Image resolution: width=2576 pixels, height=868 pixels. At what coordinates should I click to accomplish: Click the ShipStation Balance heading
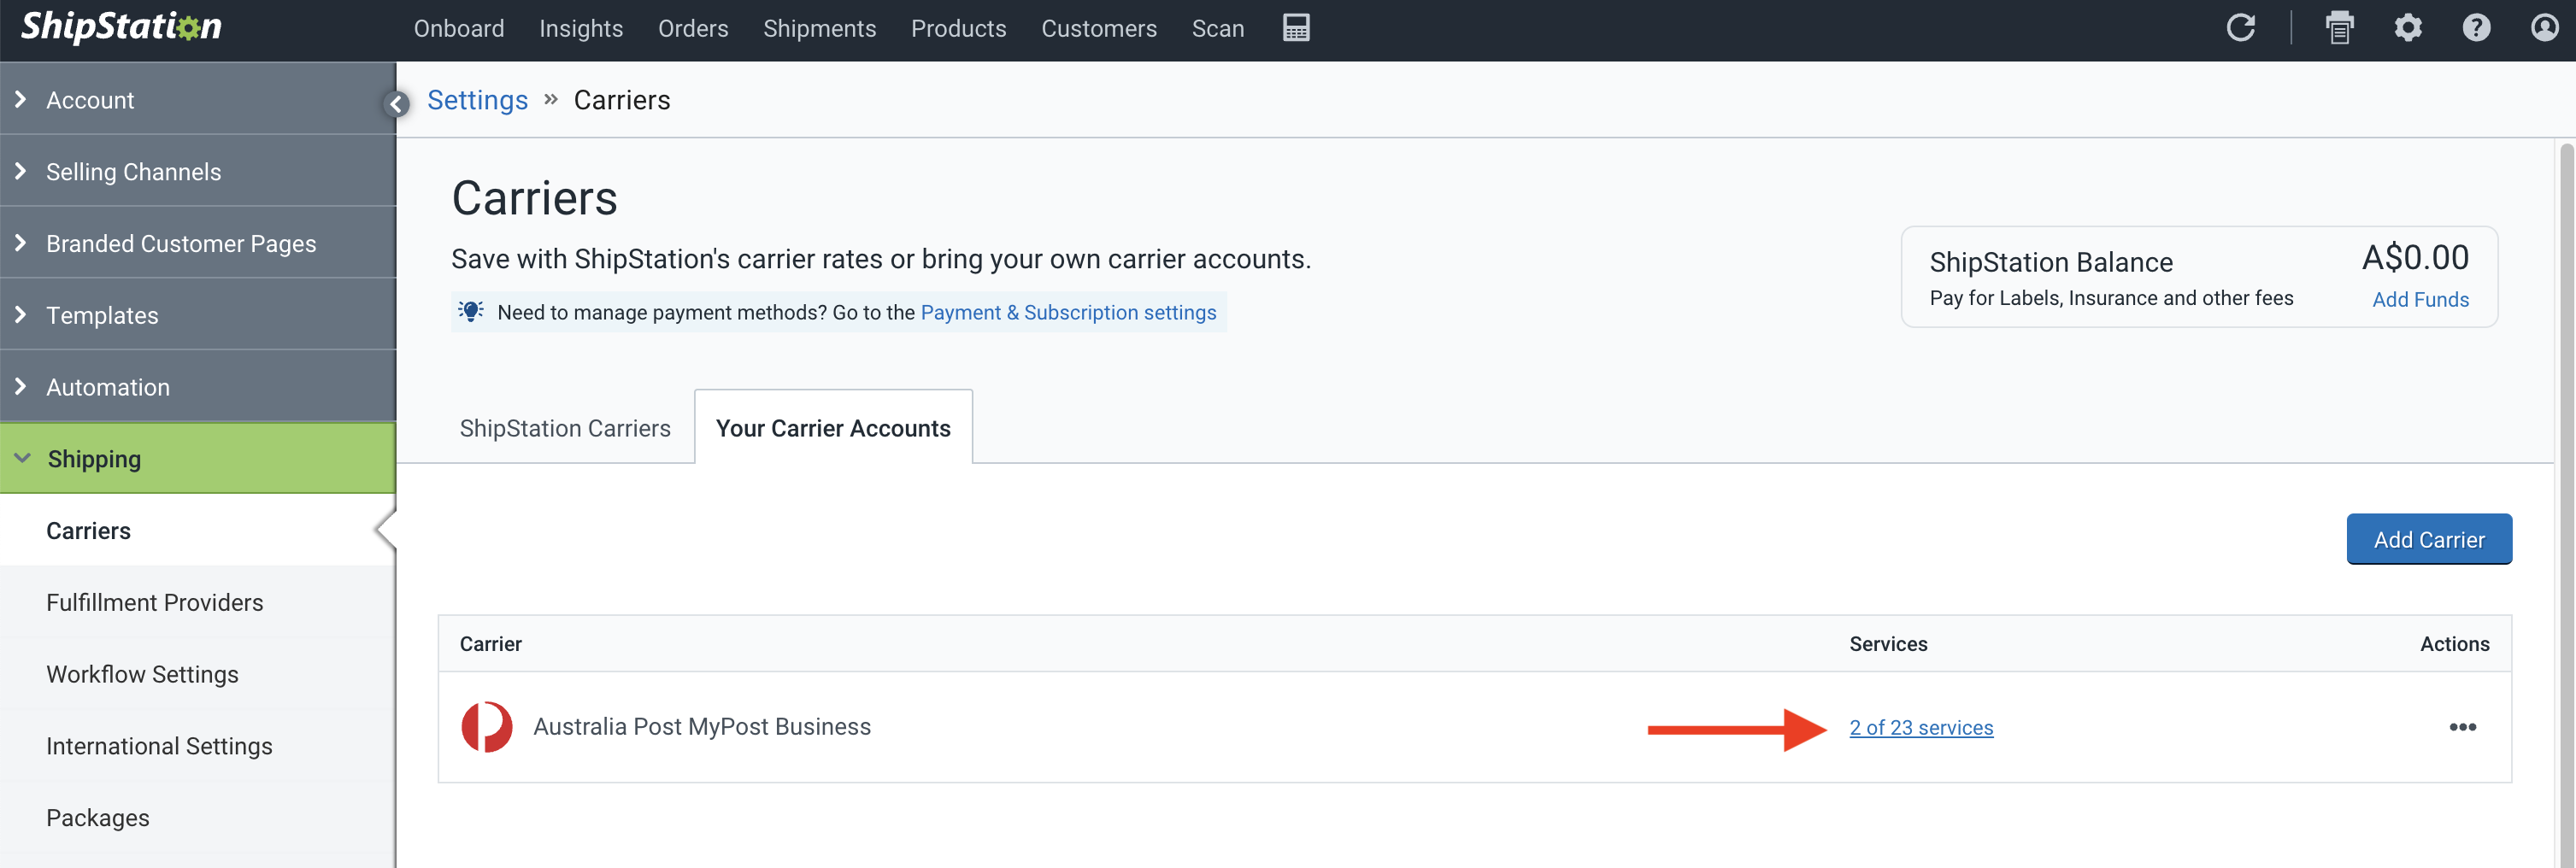[x=2051, y=262]
